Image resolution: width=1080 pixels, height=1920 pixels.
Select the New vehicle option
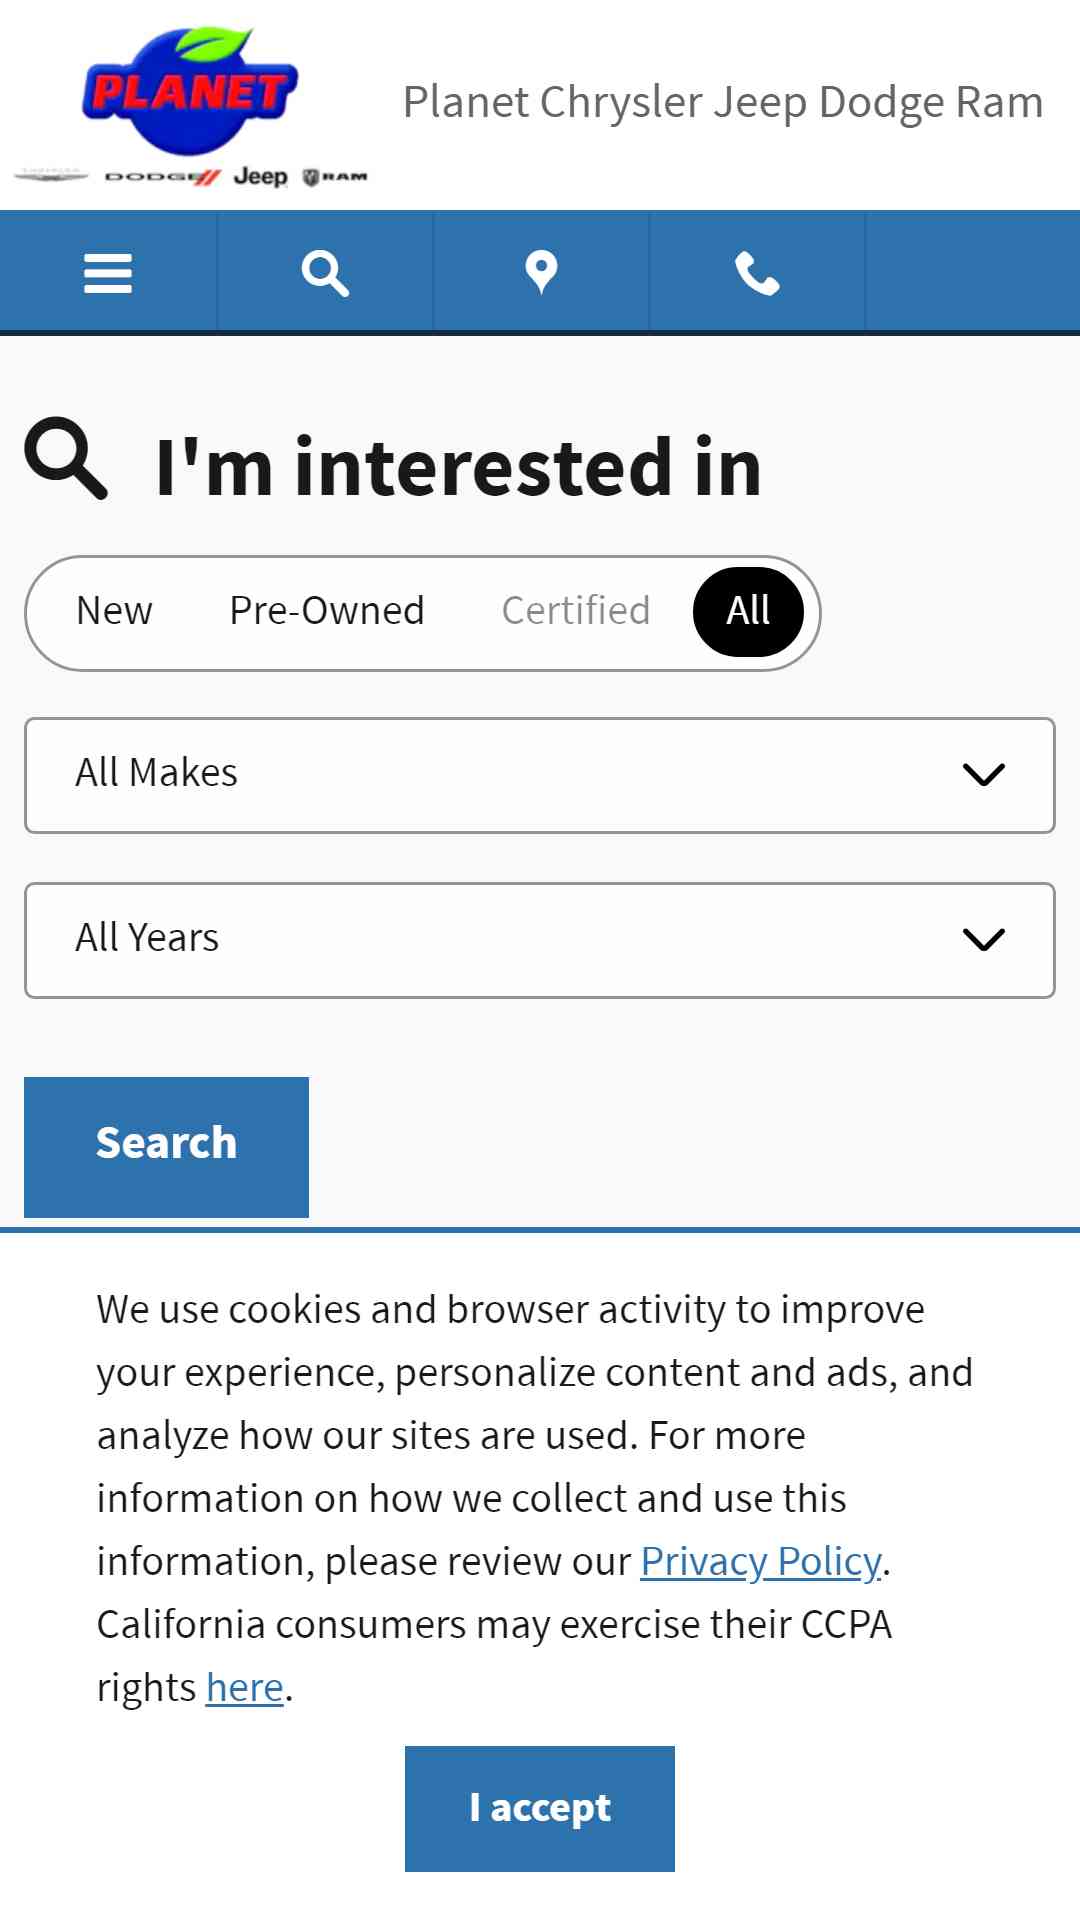(114, 611)
